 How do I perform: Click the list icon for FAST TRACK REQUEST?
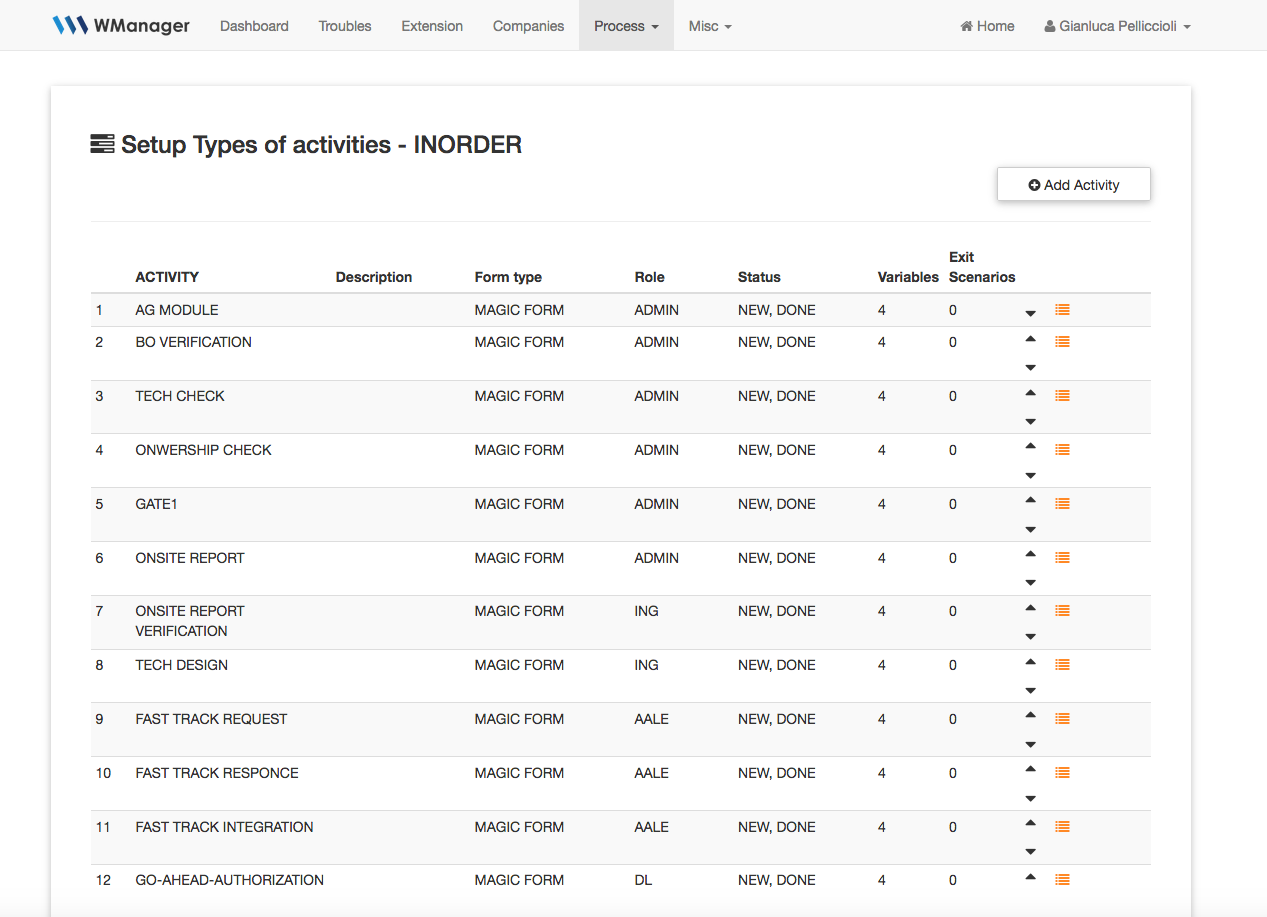click(1062, 719)
